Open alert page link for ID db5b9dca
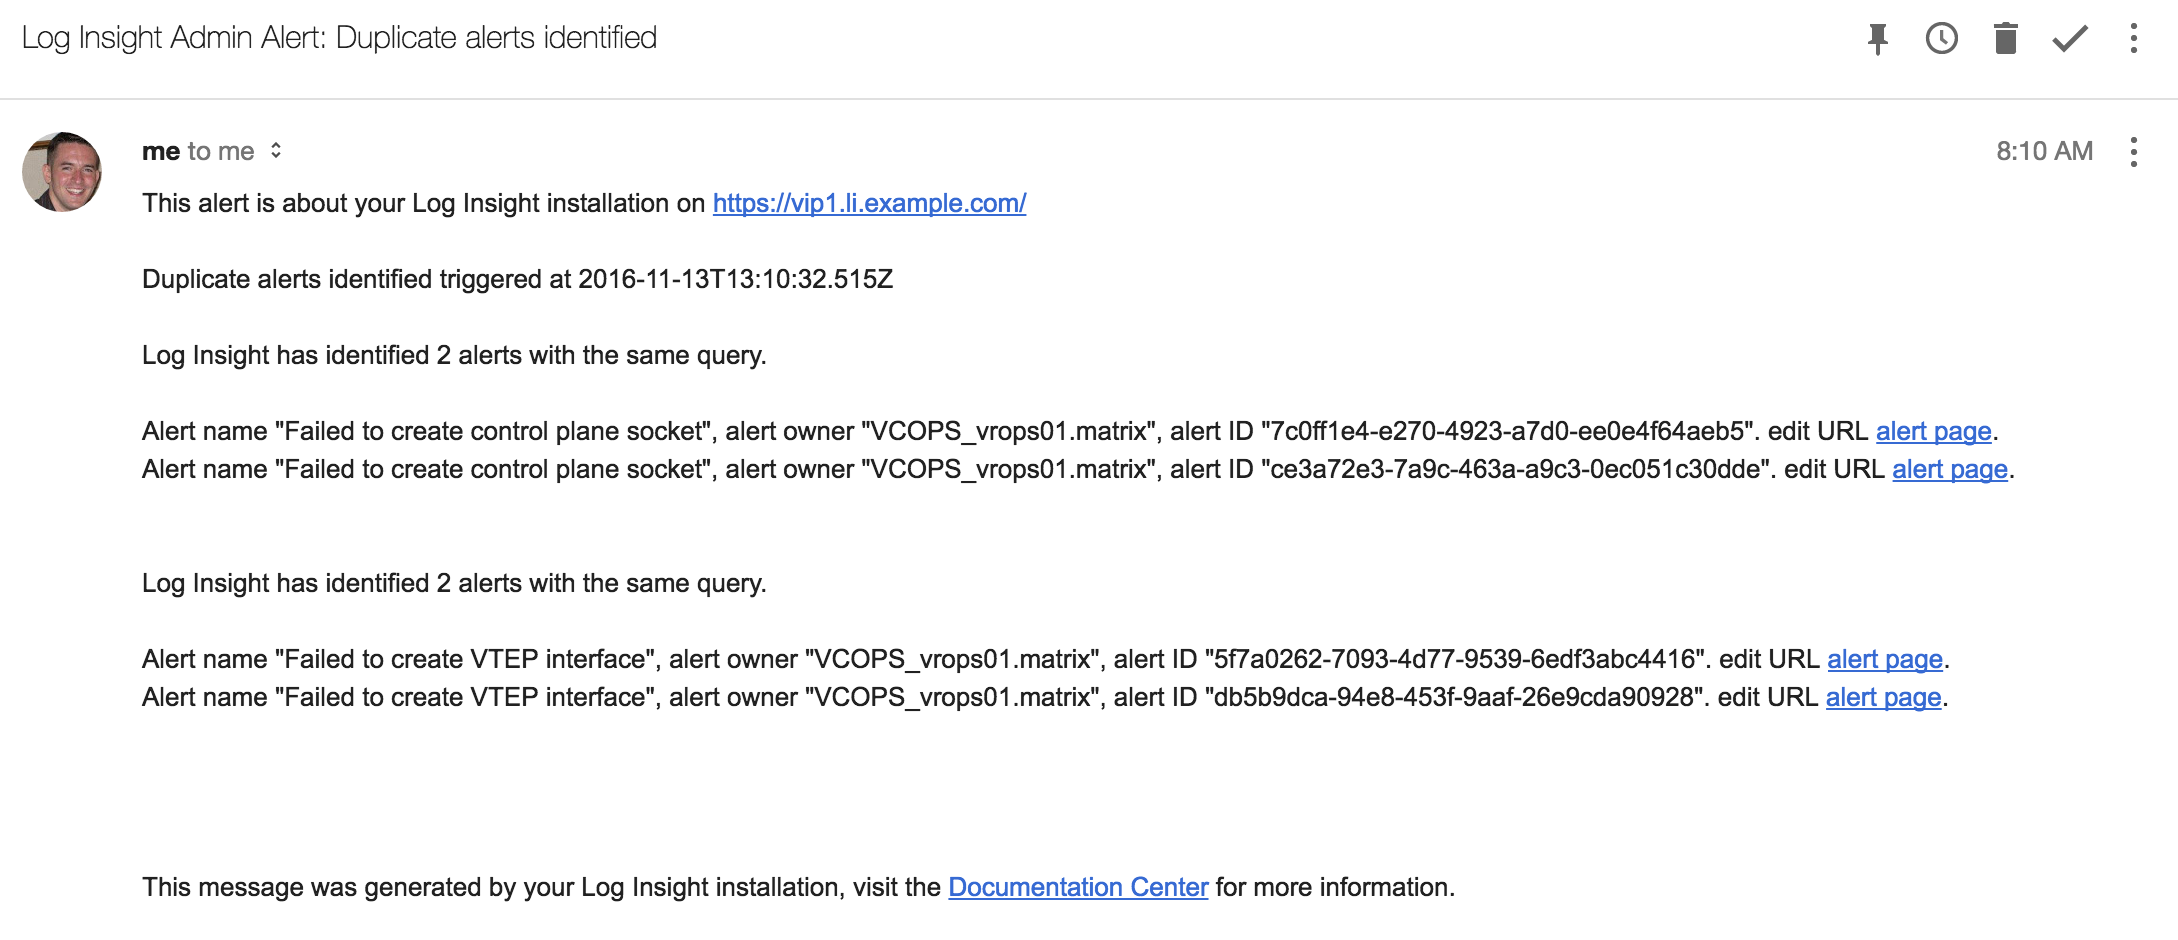The image size is (2178, 940). 1883,697
